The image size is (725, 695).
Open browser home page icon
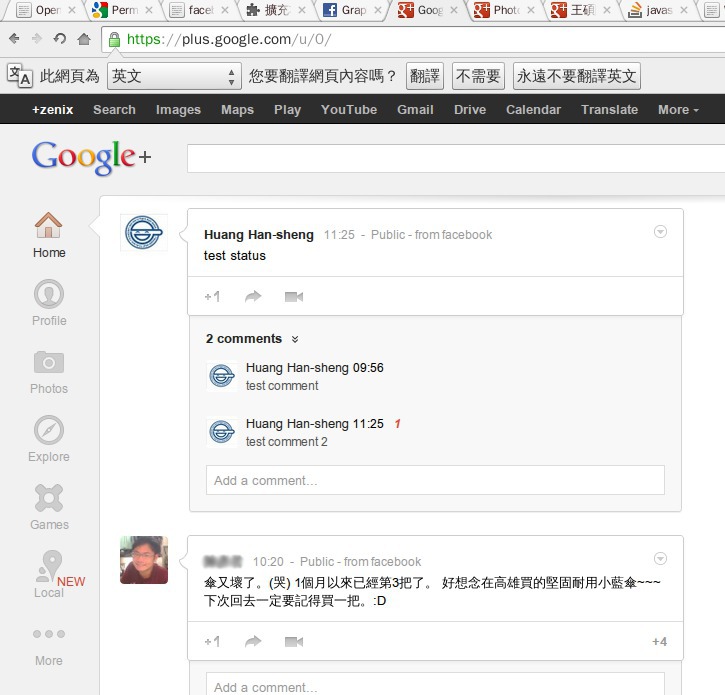pyautogui.click(x=84, y=39)
